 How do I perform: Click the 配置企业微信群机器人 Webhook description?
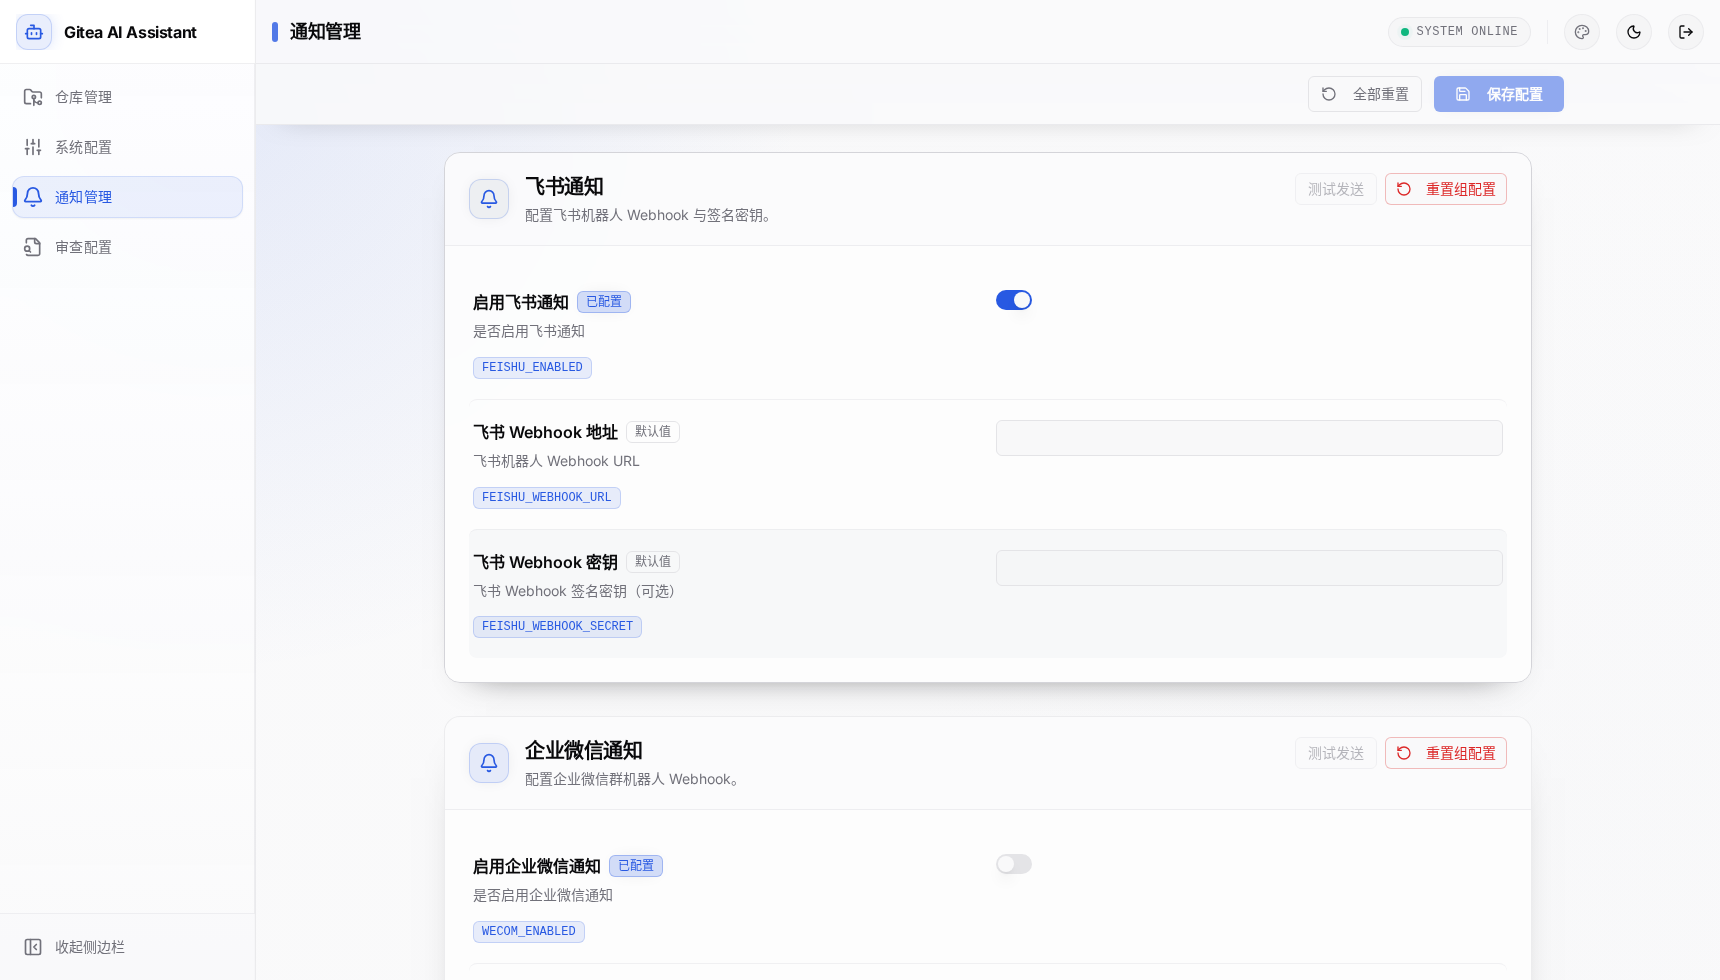coord(634,780)
